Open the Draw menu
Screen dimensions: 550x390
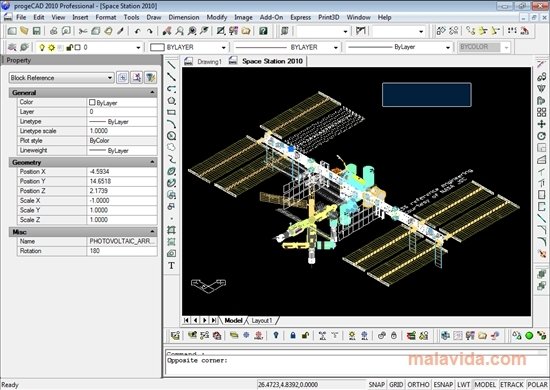[x=154, y=17]
